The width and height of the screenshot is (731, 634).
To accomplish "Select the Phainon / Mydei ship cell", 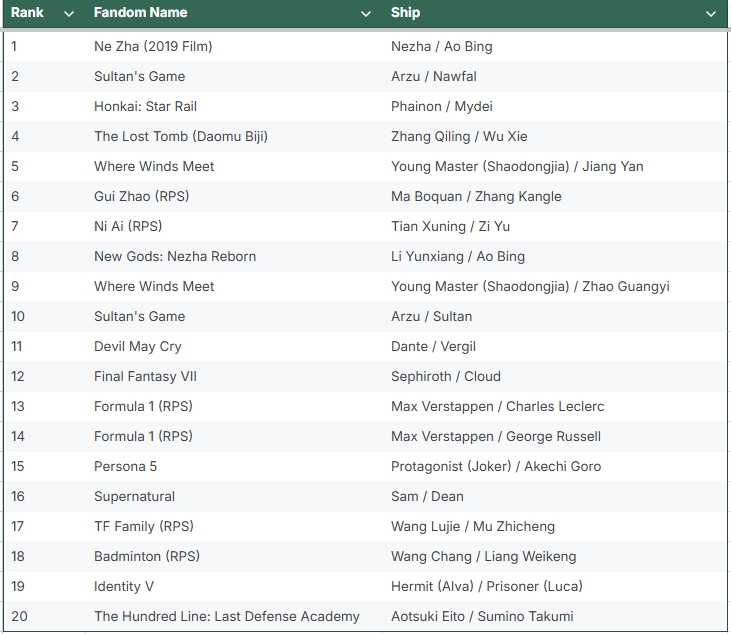I will click(x=441, y=106).
